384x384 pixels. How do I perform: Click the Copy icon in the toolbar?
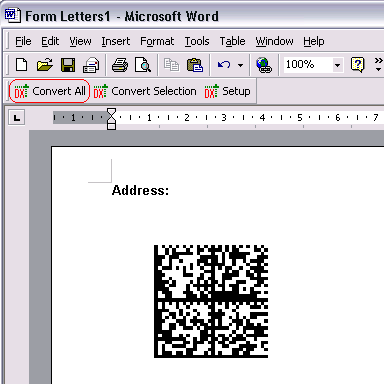(171, 65)
